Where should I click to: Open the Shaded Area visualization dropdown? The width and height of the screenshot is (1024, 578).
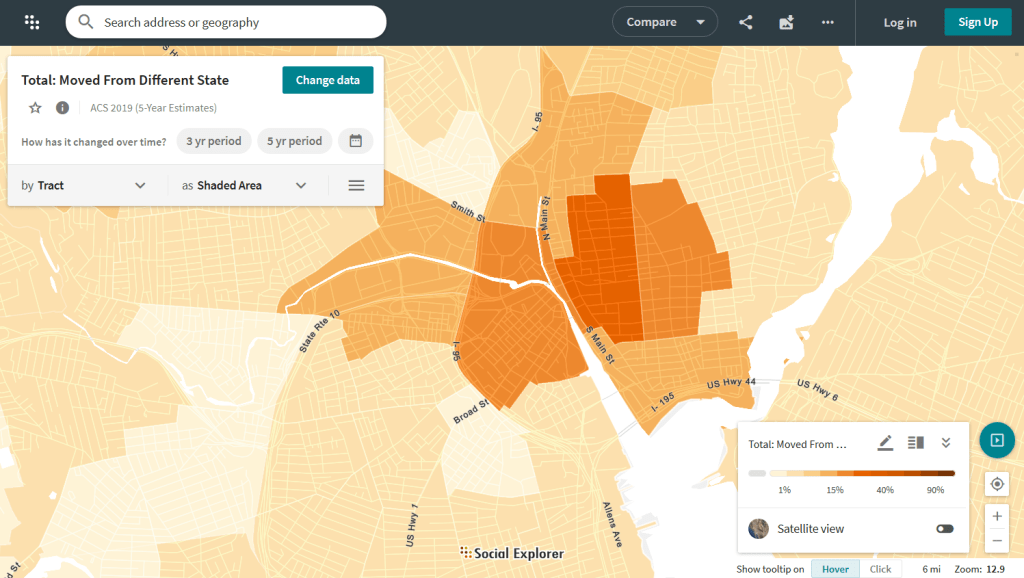click(244, 185)
